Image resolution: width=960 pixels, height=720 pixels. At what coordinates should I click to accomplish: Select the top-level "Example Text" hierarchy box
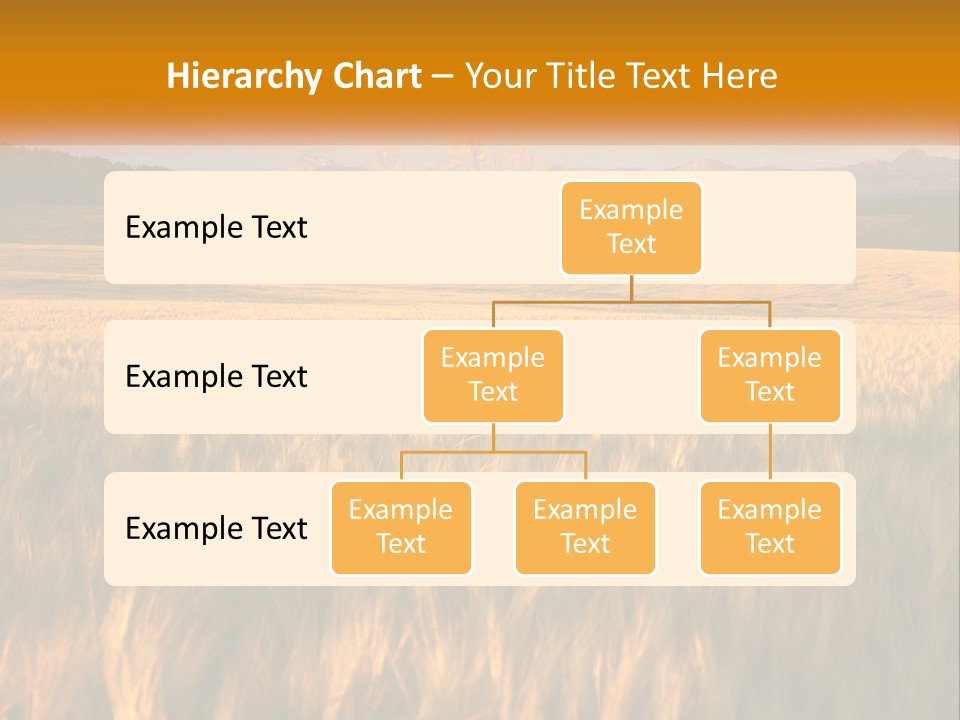point(631,227)
